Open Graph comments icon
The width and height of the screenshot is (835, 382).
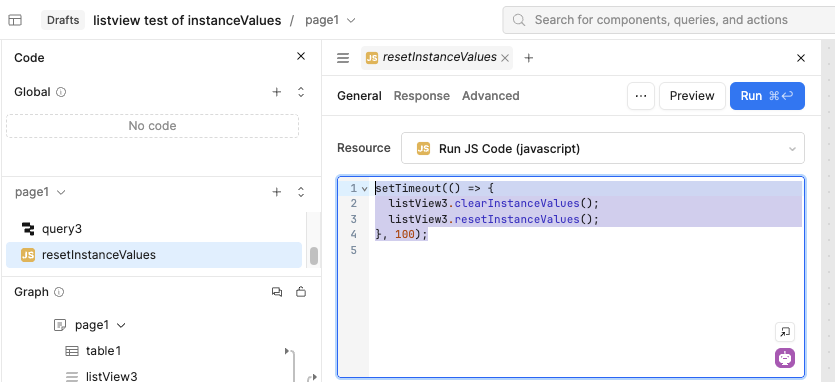[277, 292]
